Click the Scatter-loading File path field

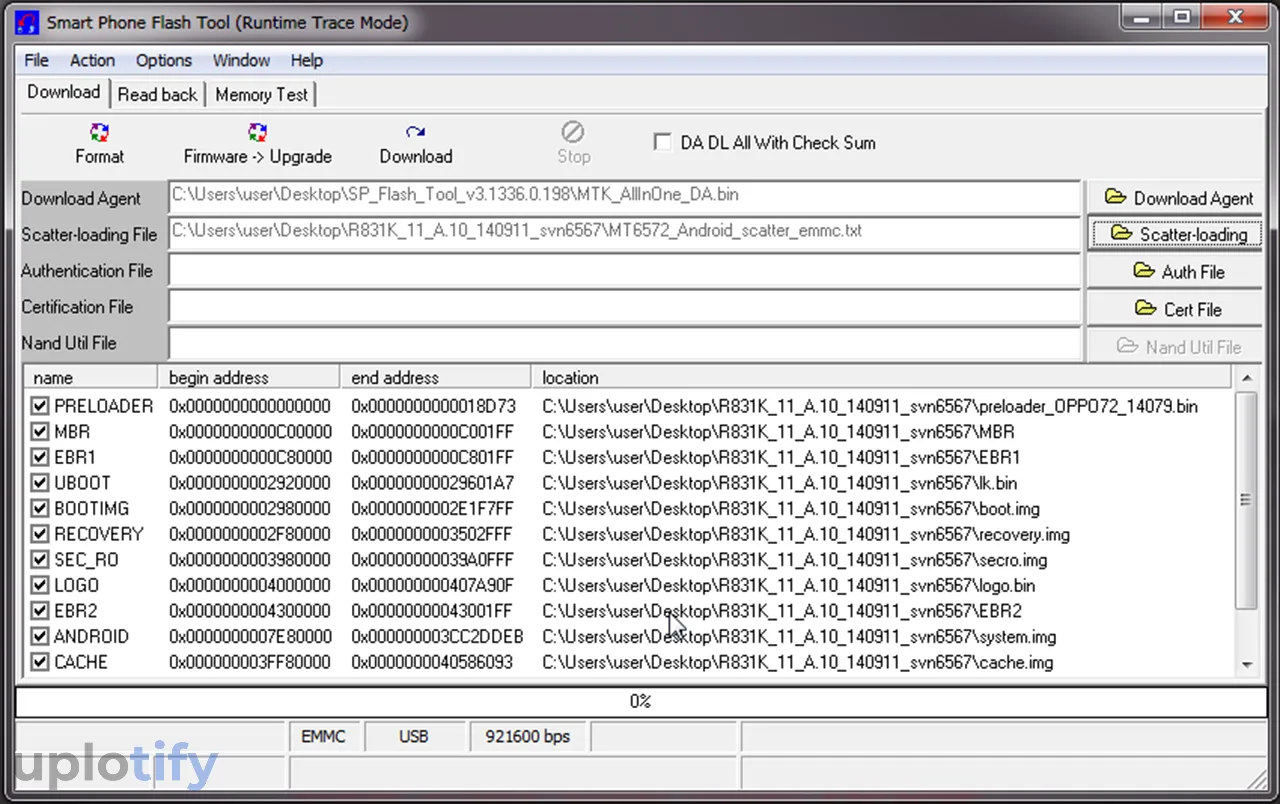(x=624, y=233)
